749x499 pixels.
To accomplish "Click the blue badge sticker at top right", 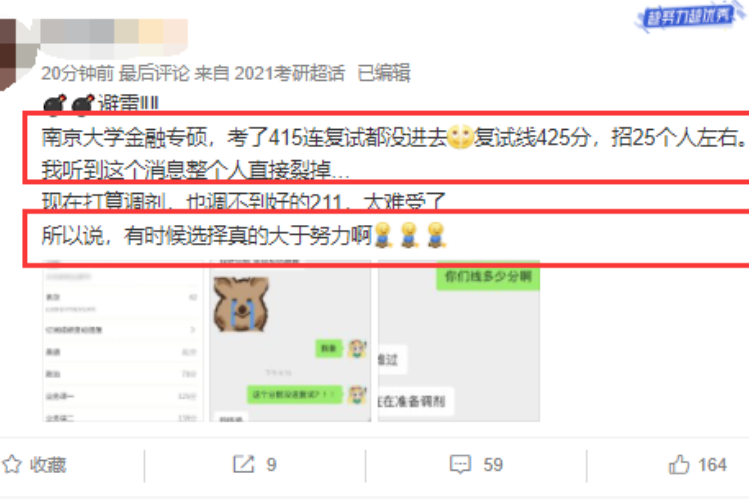I will click(687, 18).
